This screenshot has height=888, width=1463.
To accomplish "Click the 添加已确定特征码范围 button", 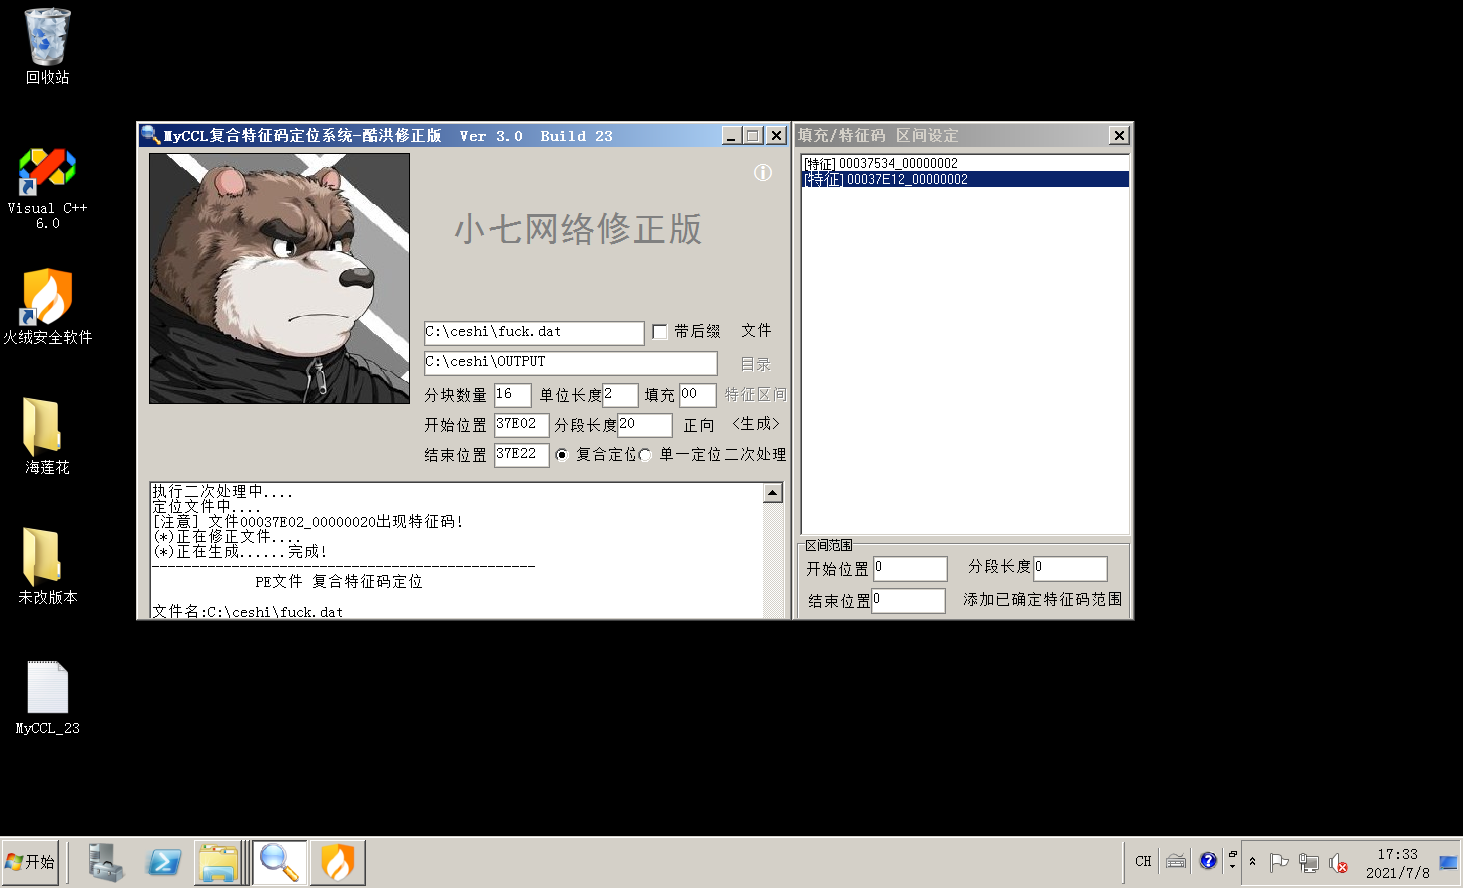I will coord(1042,600).
